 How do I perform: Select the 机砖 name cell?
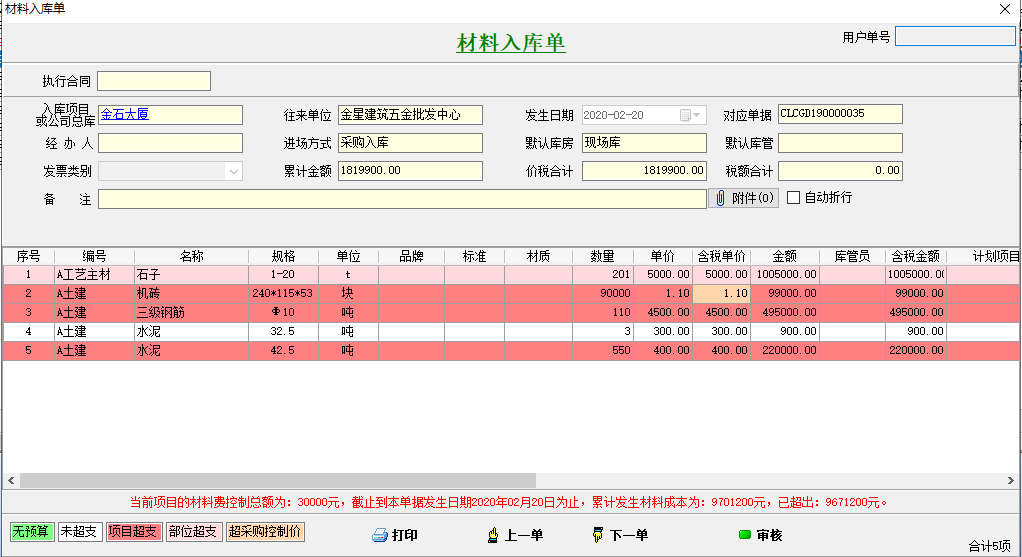[192, 294]
